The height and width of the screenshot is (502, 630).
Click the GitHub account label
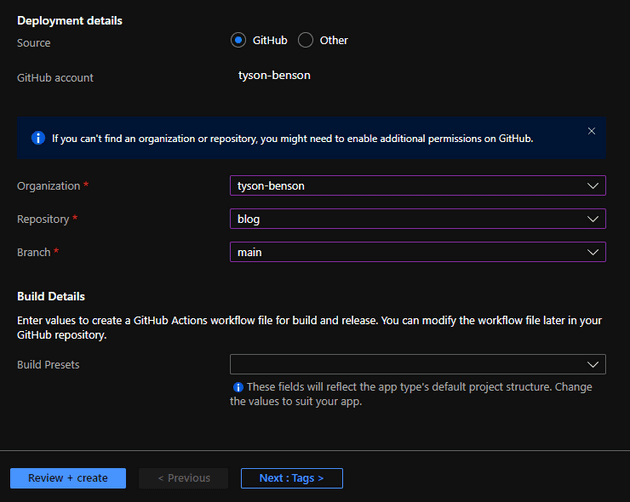55,78
